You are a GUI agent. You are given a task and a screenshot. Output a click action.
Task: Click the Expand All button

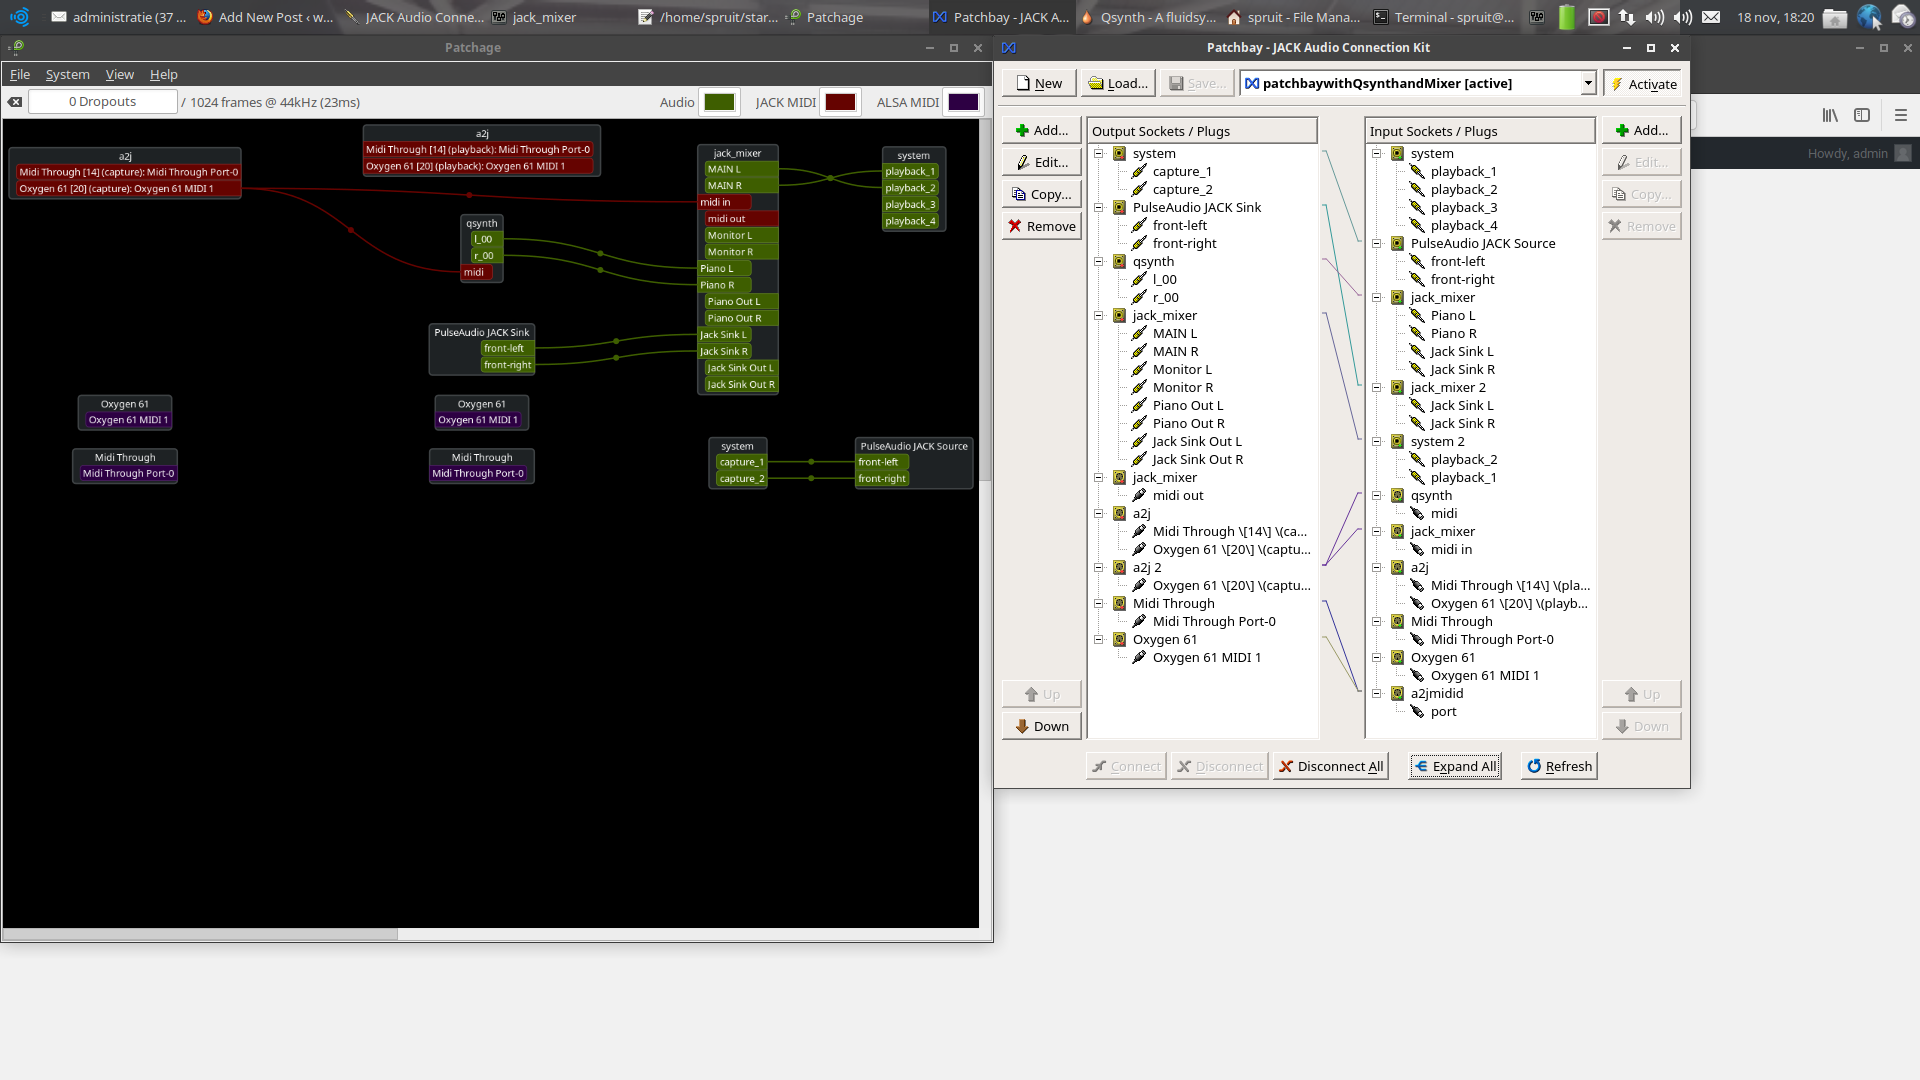click(x=1454, y=767)
